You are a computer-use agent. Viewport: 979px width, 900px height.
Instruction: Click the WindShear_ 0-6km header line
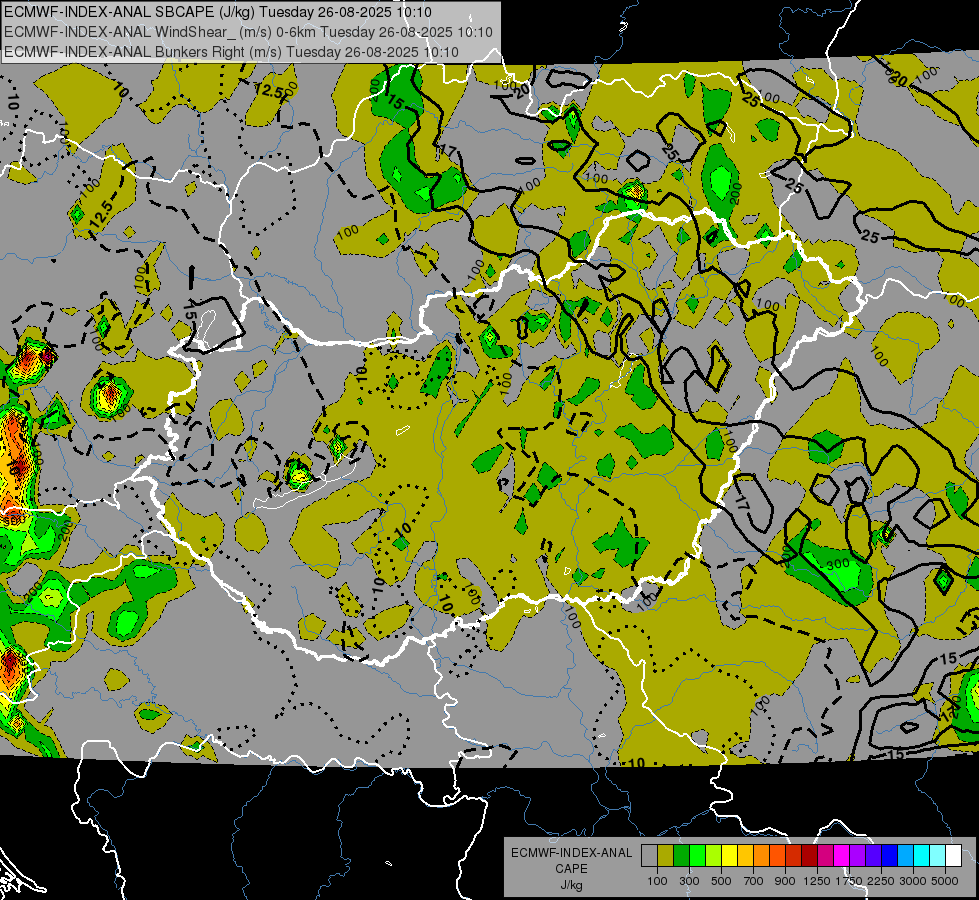248,32
